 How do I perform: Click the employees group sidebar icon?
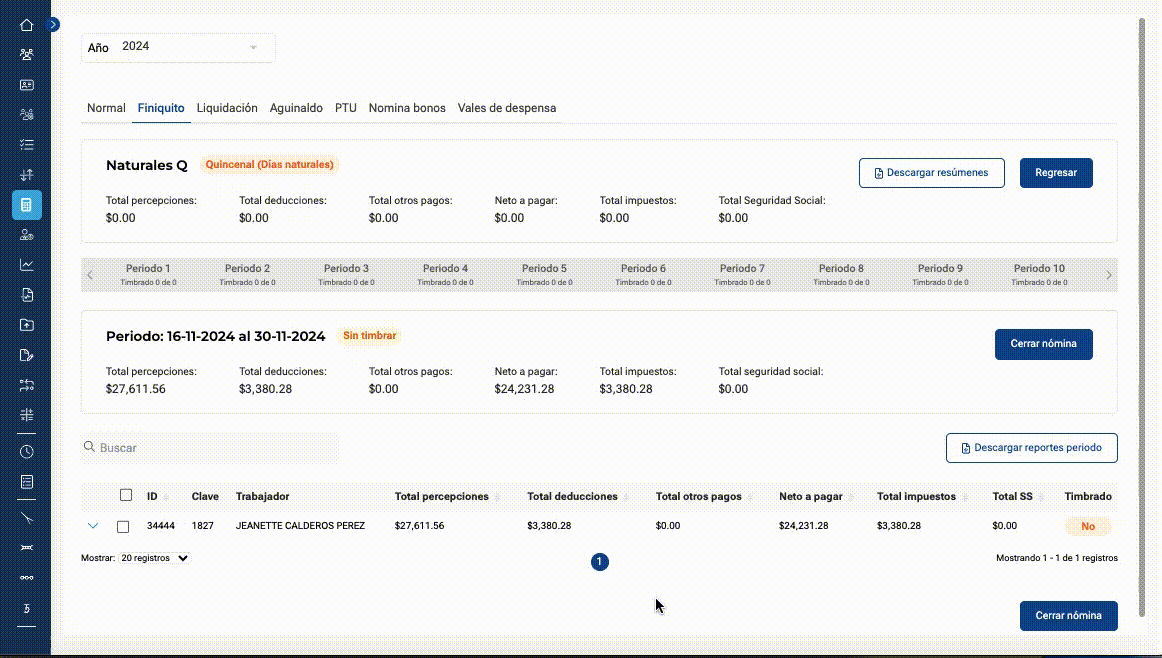pyautogui.click(x=27, y=55)
